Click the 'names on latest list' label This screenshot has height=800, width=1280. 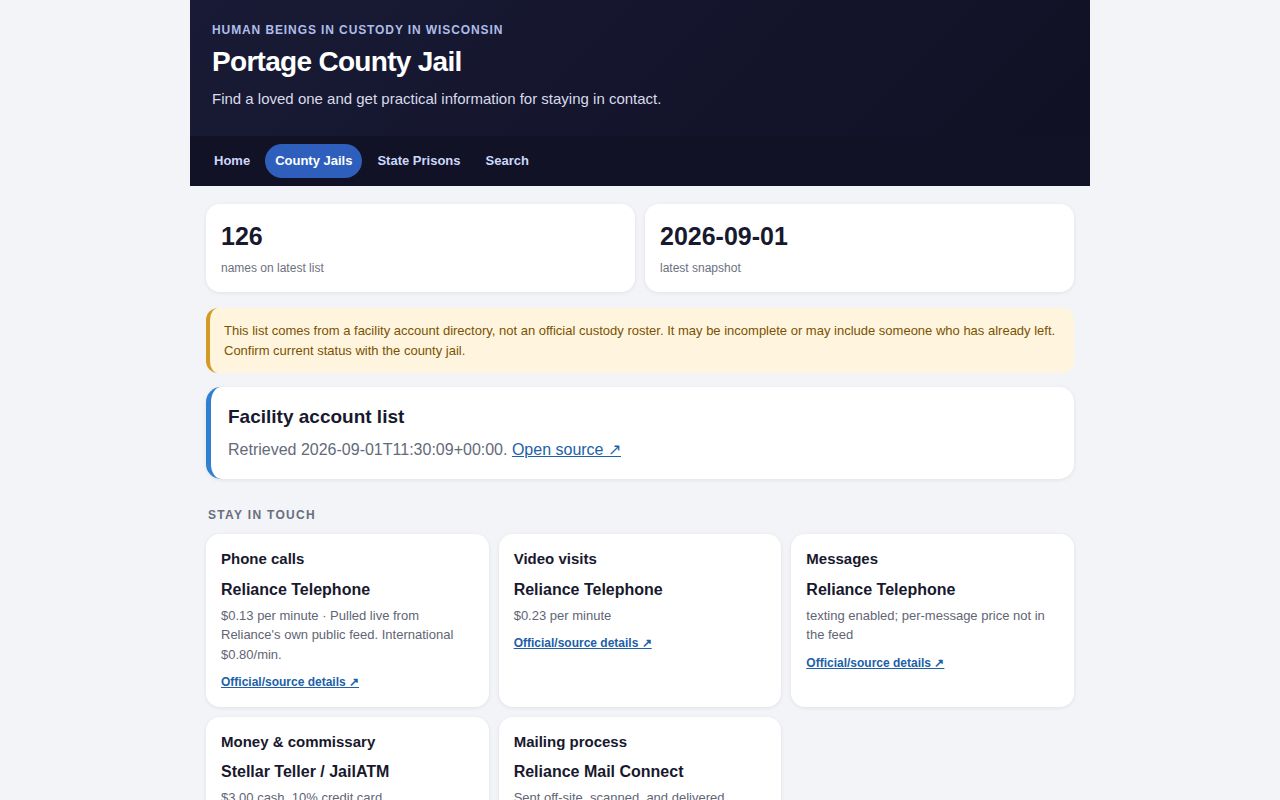pos(272,268)
